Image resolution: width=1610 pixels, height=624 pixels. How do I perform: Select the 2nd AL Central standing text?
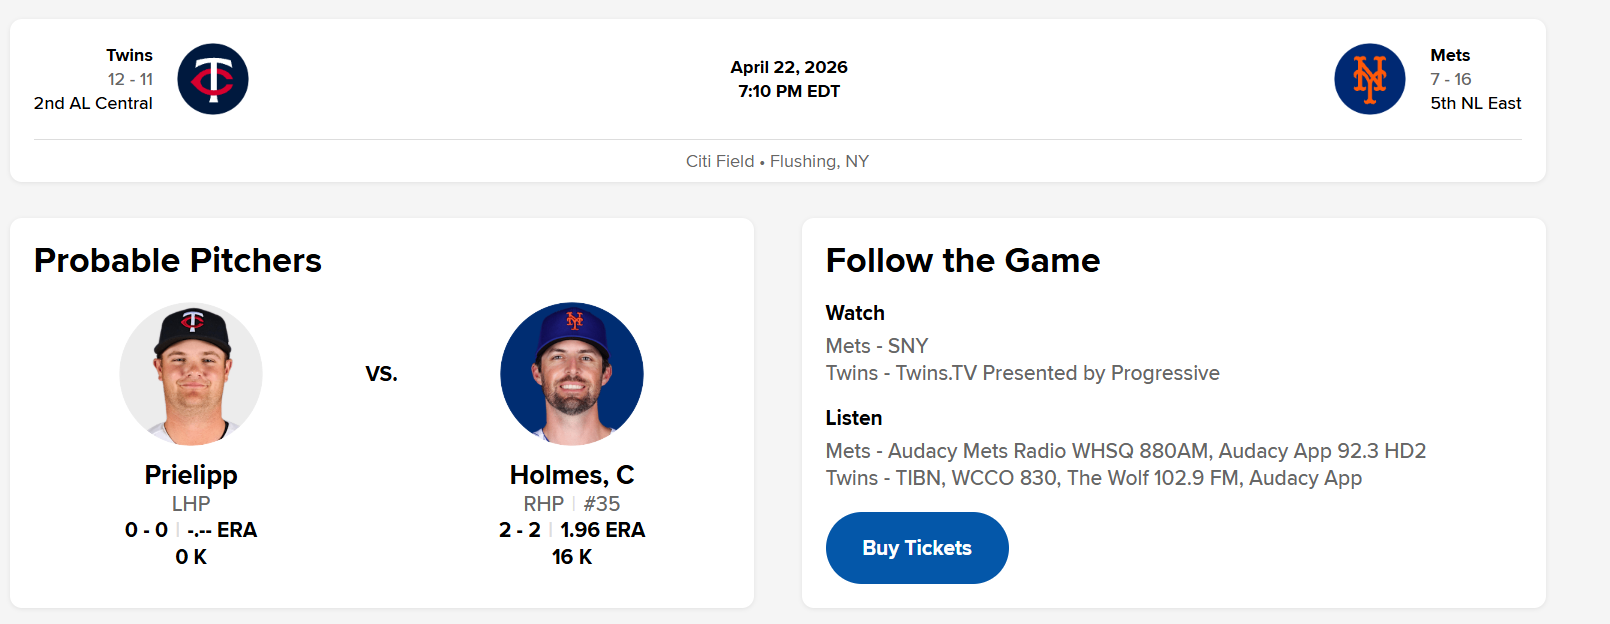[x=93, y=103]
